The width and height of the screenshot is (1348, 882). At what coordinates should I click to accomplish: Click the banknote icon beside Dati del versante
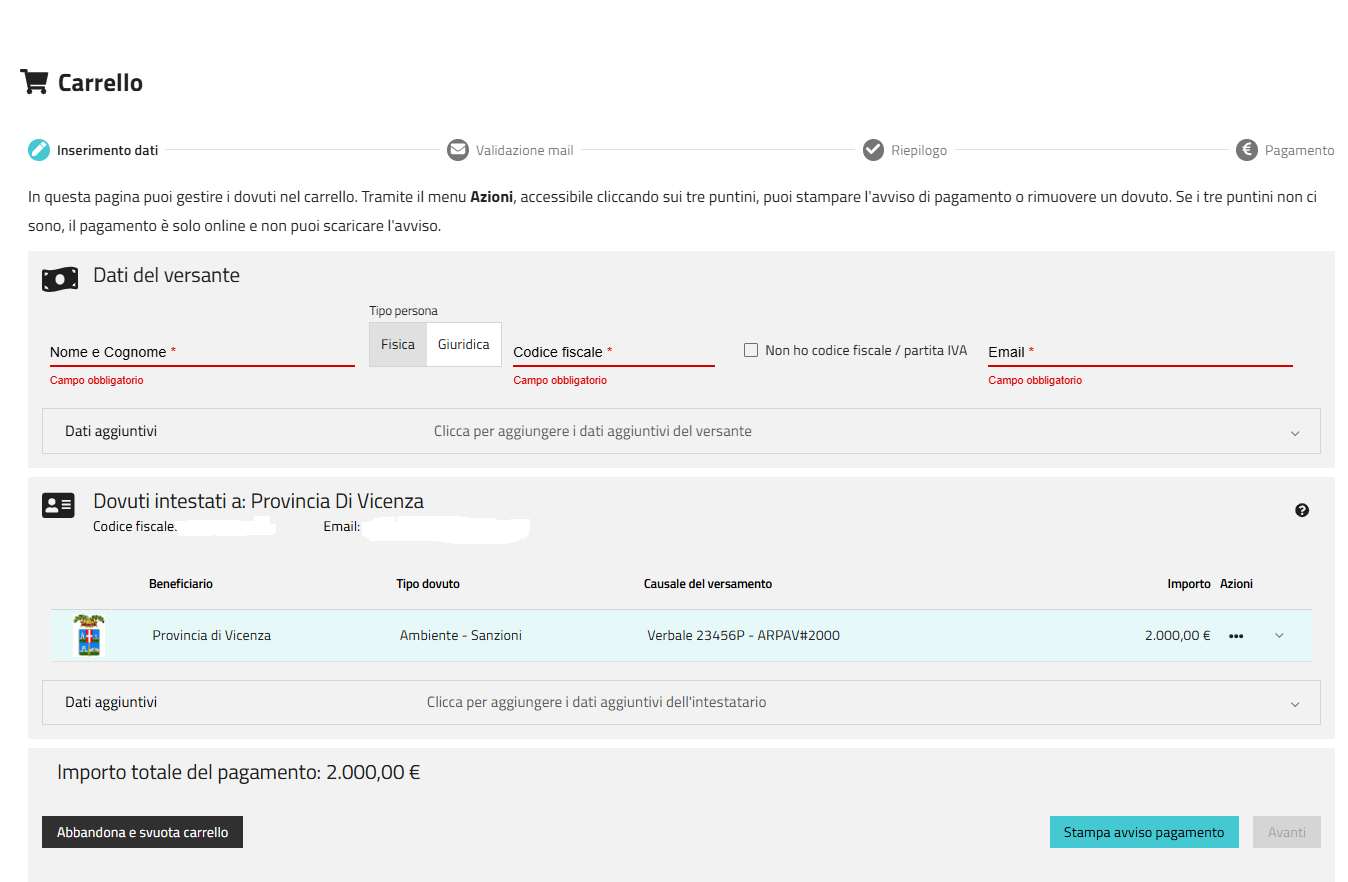(60, 279)
